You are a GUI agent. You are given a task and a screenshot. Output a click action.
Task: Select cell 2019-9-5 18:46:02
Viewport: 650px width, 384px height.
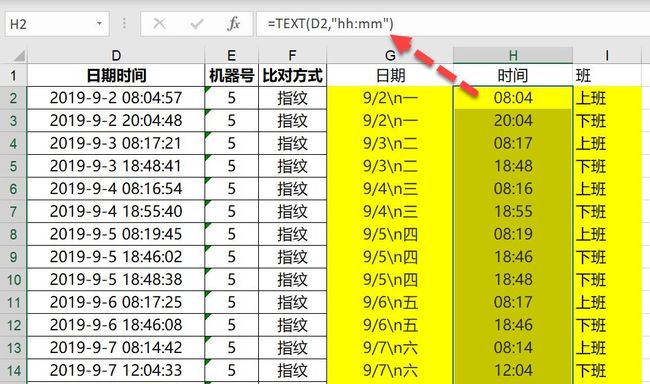tap(116, 257)
